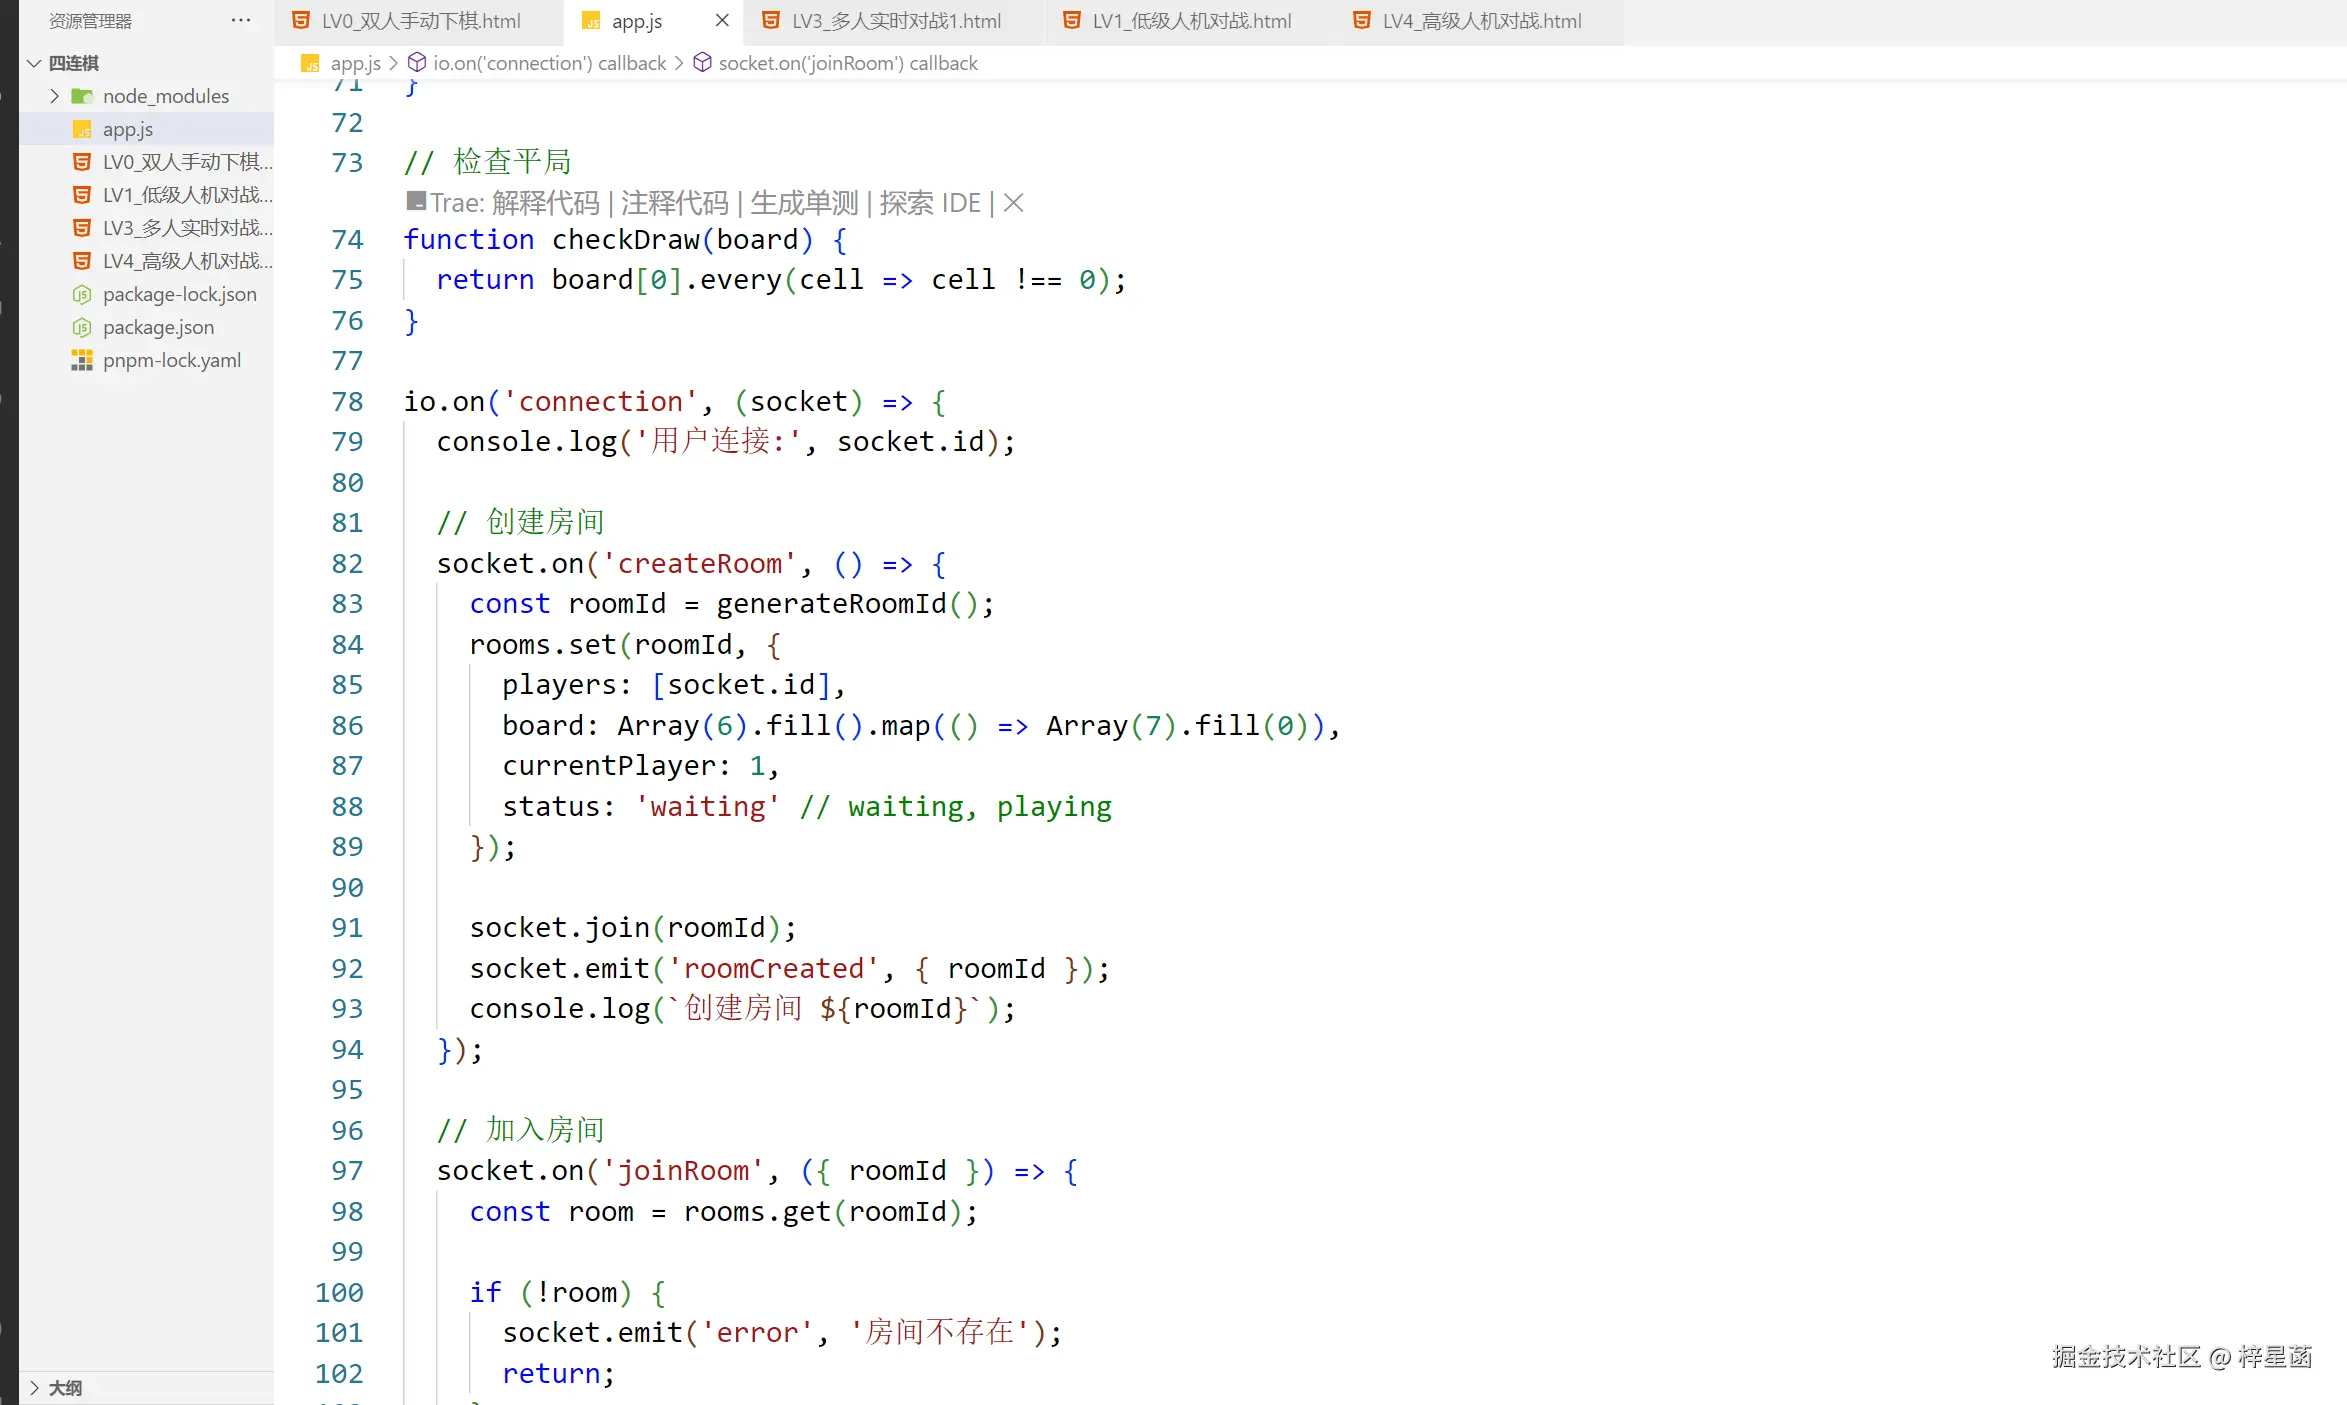This screenshot has height=1405, width=2347.
Task: Click the joinRoom callback symbol icon in breadcrumb
Action: pyautogui.click(x=702, y=63)
